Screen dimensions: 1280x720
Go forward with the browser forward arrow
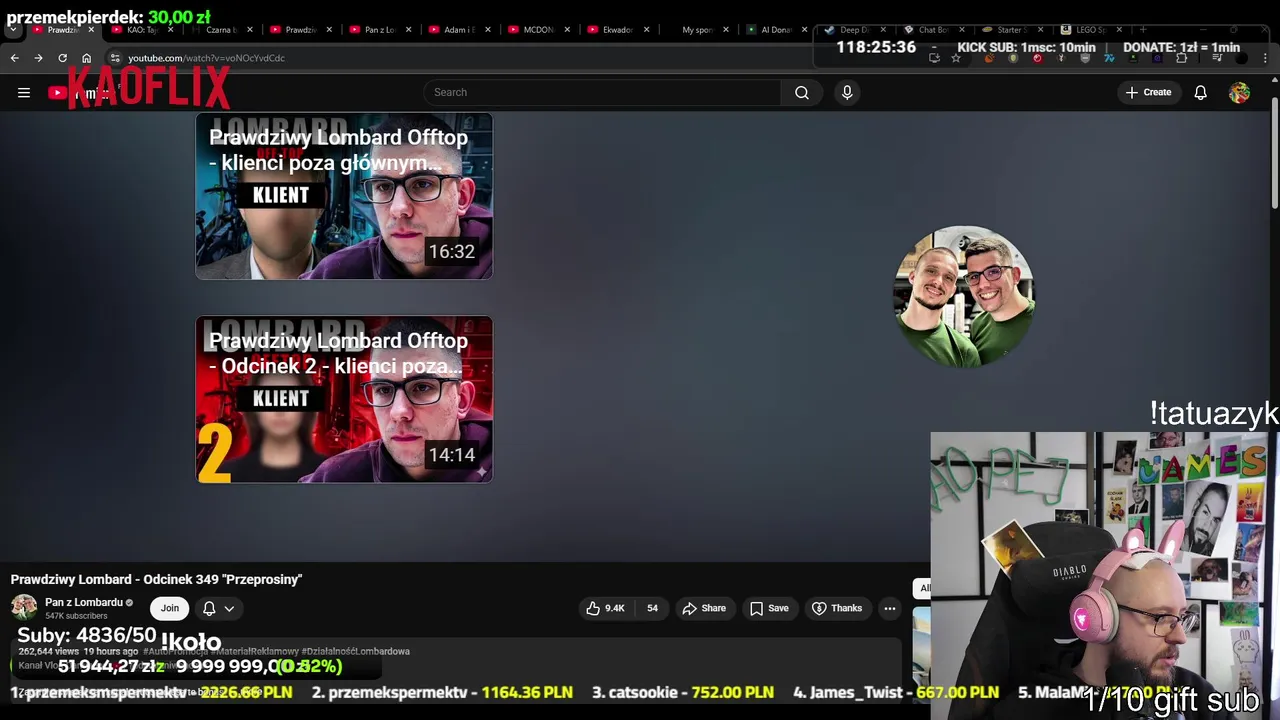tap(38, 58)
